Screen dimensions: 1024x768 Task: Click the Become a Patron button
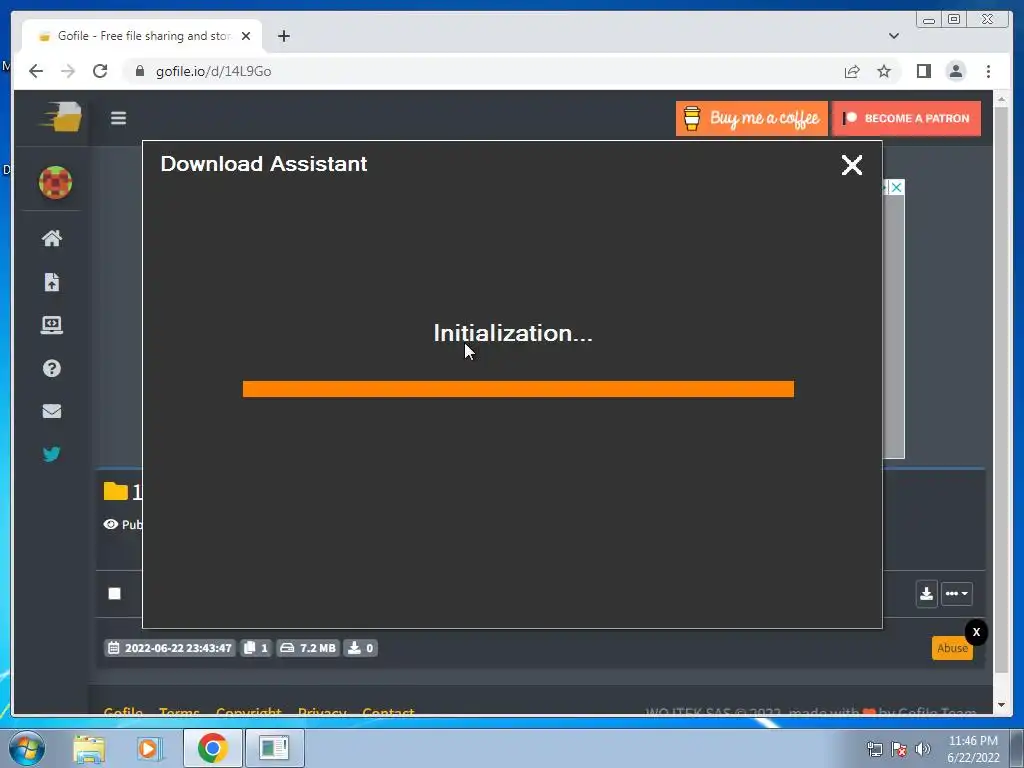[x=906, y=118]
